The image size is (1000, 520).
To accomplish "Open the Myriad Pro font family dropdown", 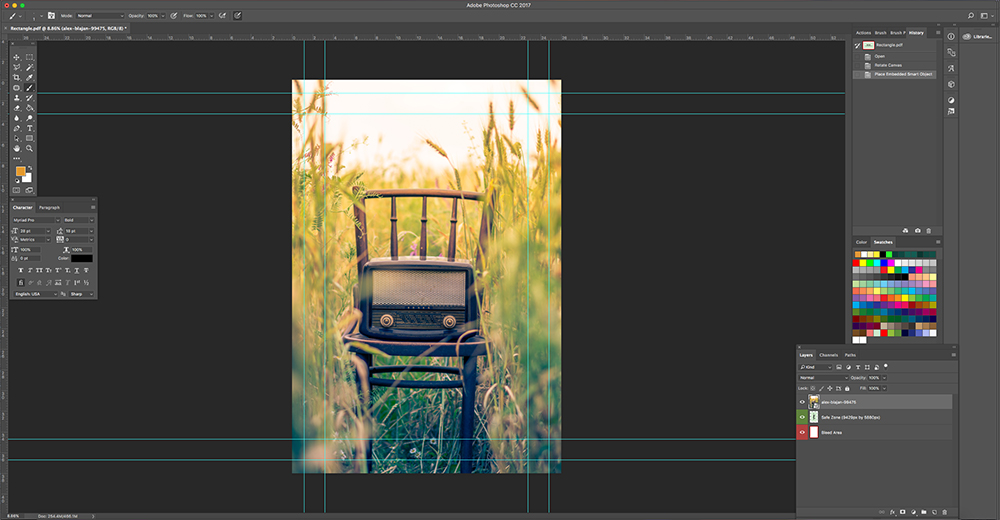I will pyautogui.click(x=35, y=220).
